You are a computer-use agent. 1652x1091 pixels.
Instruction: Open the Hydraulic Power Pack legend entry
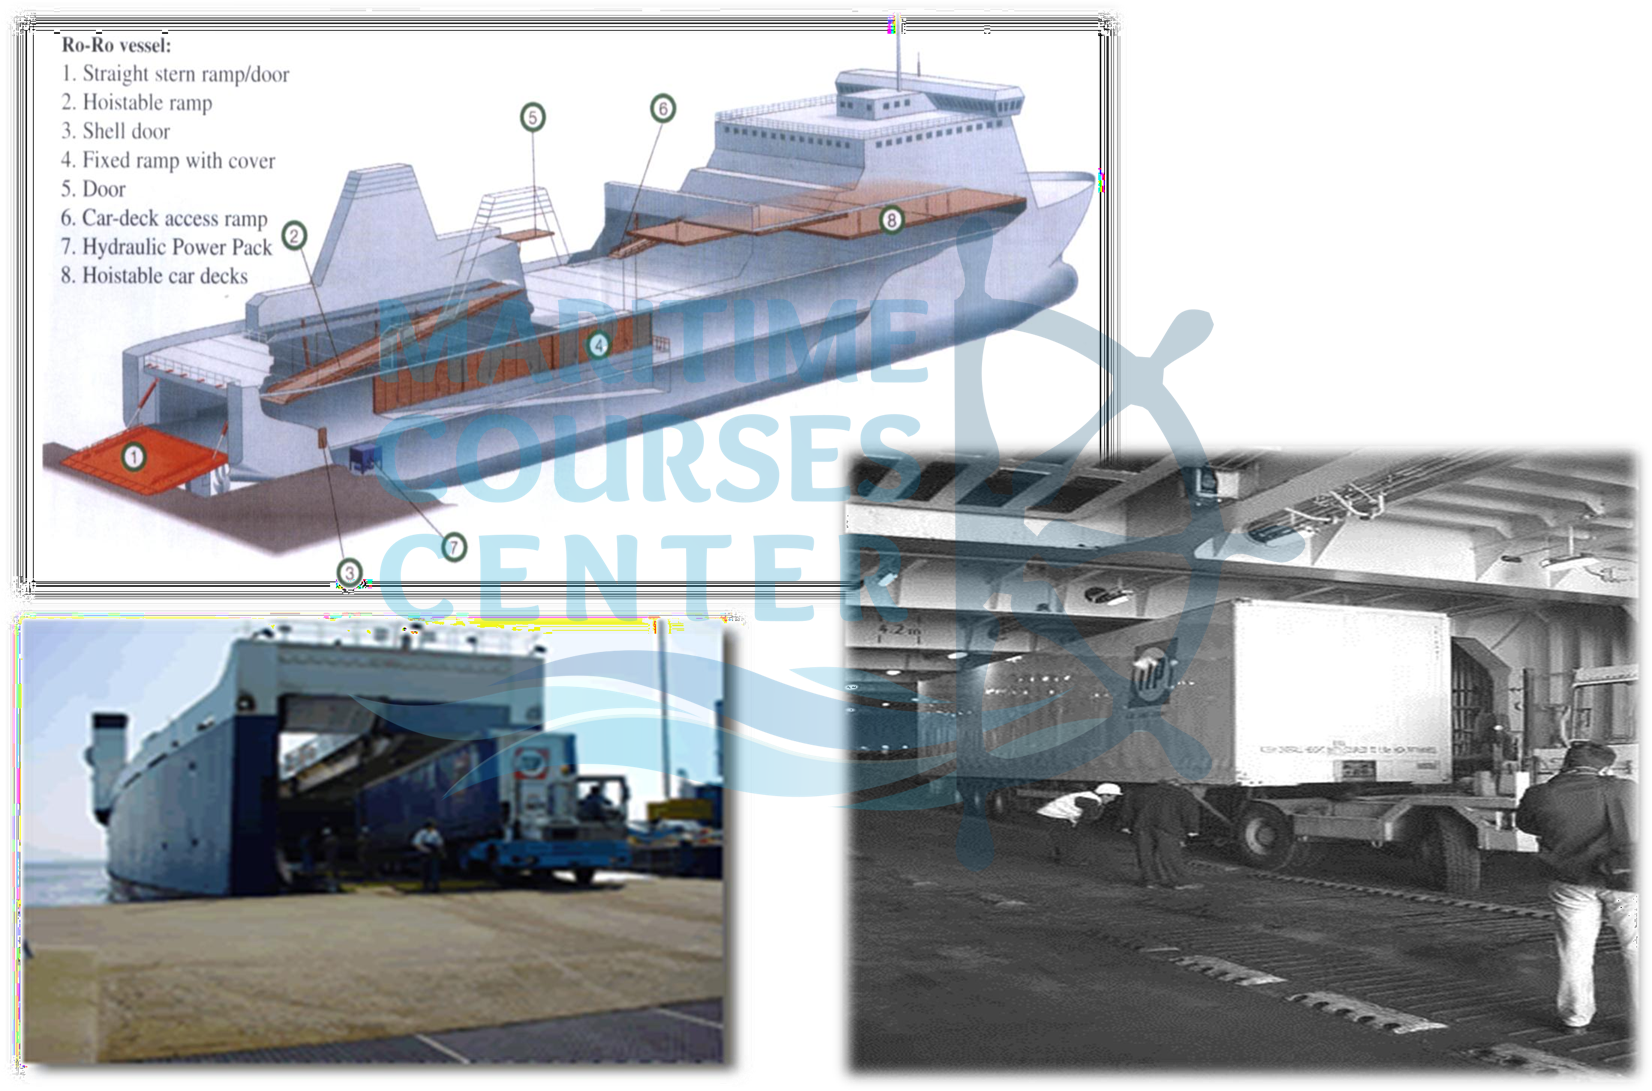click(x=168, y=245)
